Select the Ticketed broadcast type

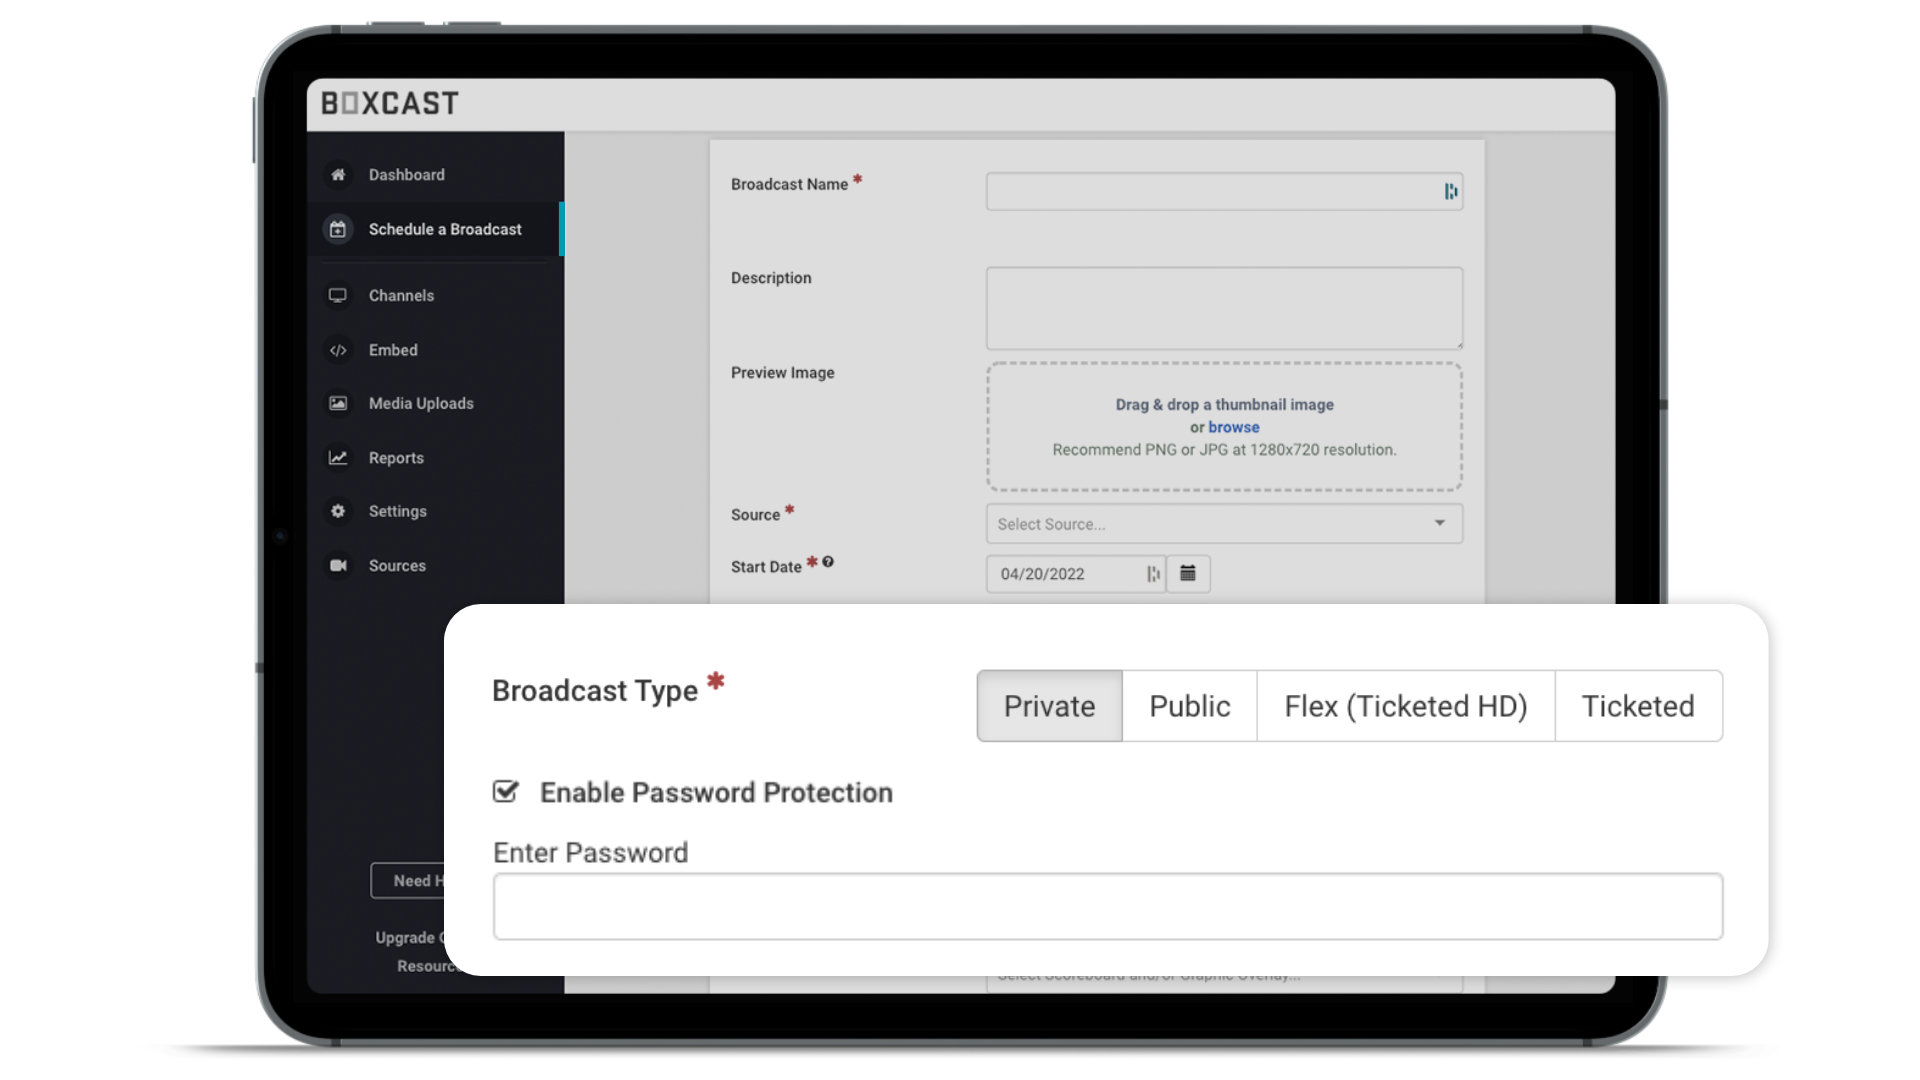tap(1638, 705)
